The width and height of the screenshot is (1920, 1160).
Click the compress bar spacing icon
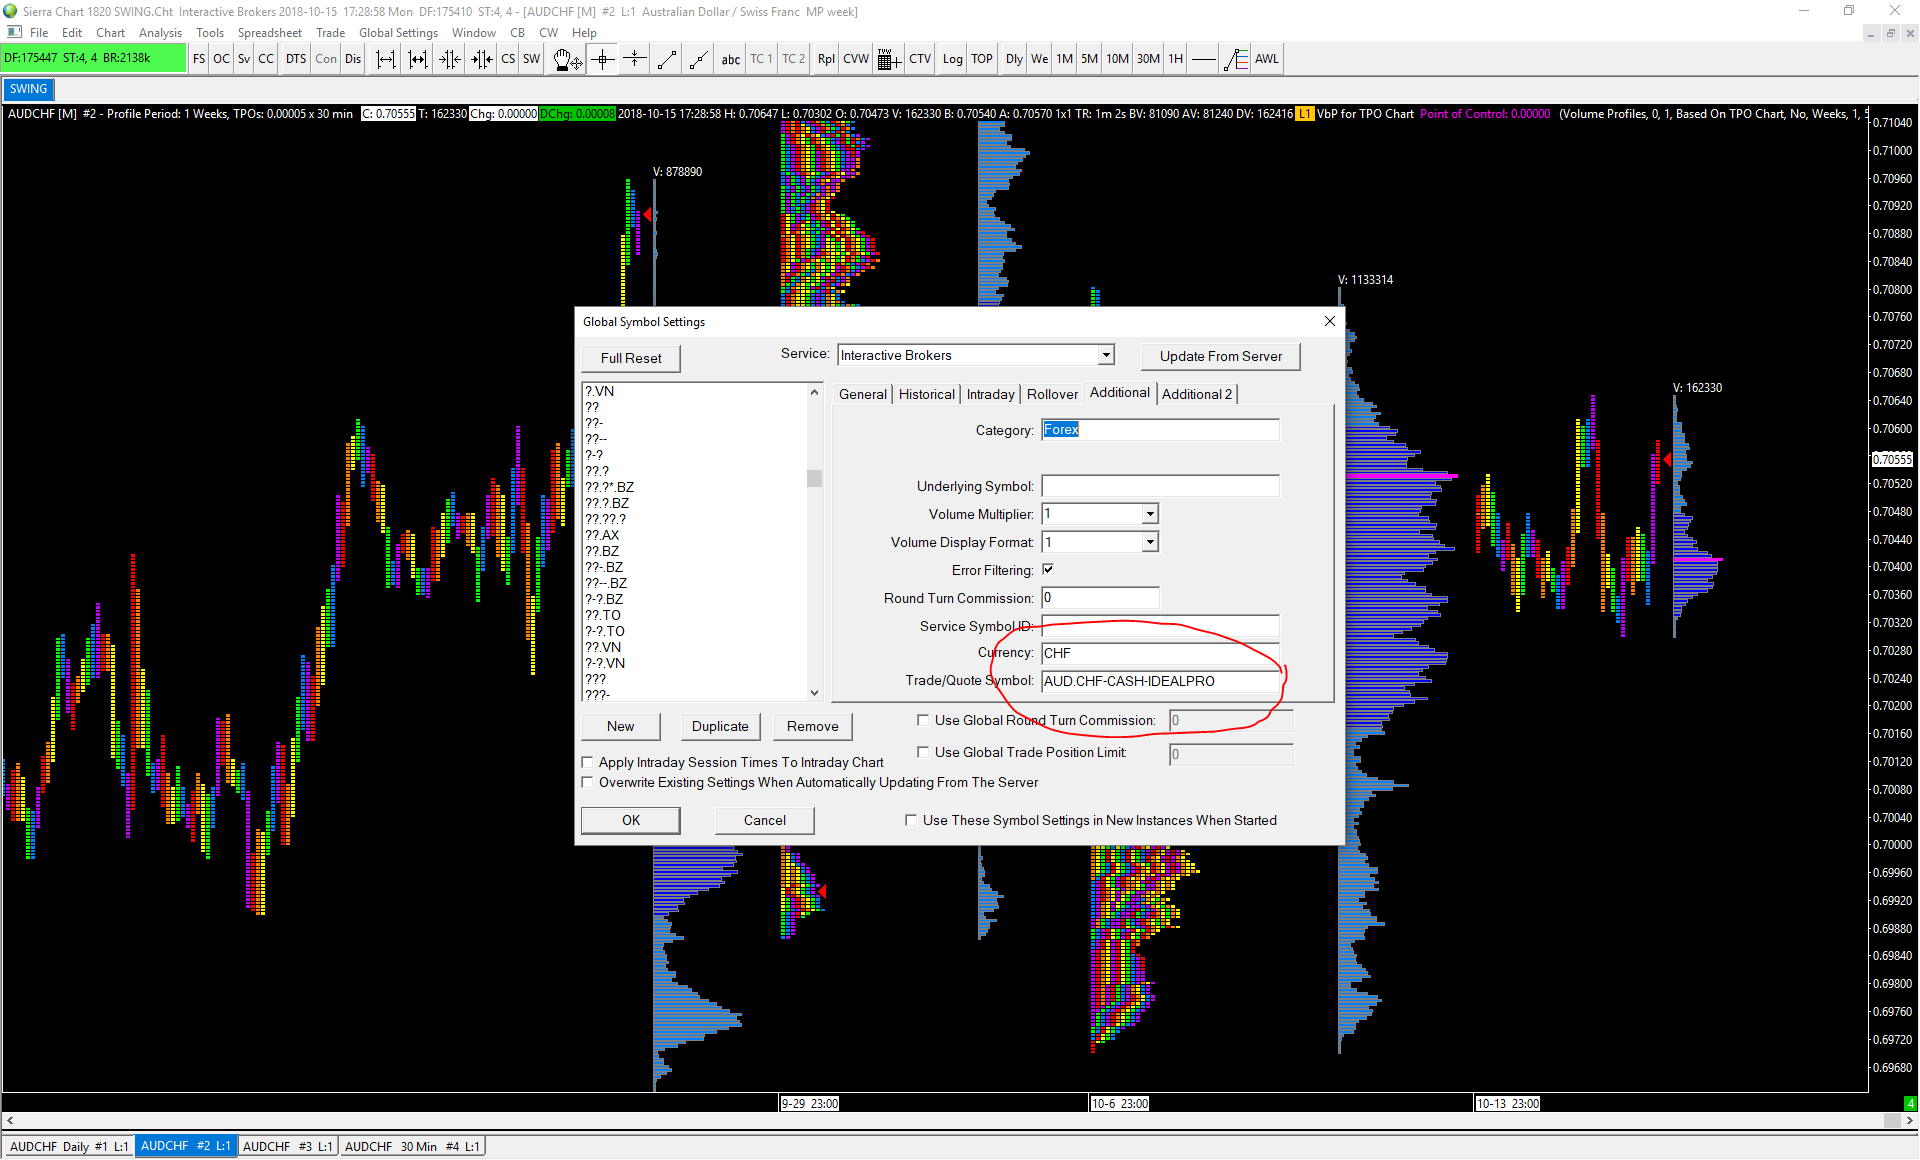click(x=450, y=59)
